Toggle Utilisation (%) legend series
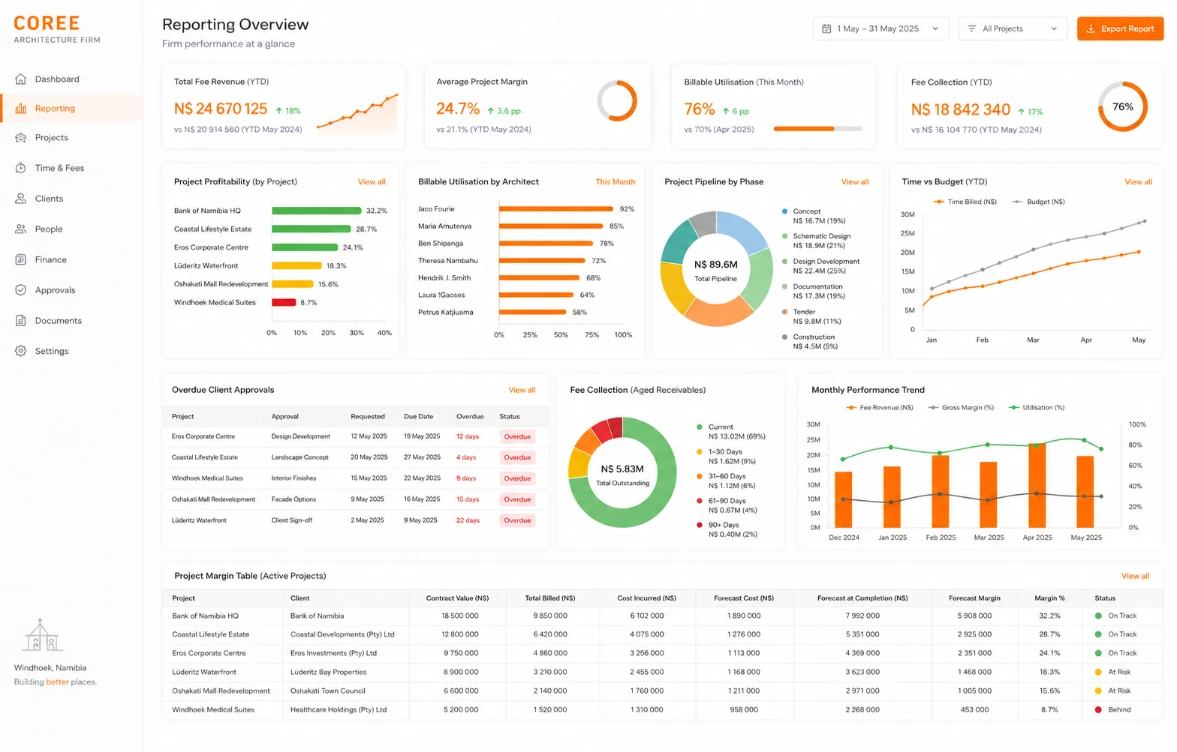This screenshot has height=752, width=1177. pos(1037,408)
